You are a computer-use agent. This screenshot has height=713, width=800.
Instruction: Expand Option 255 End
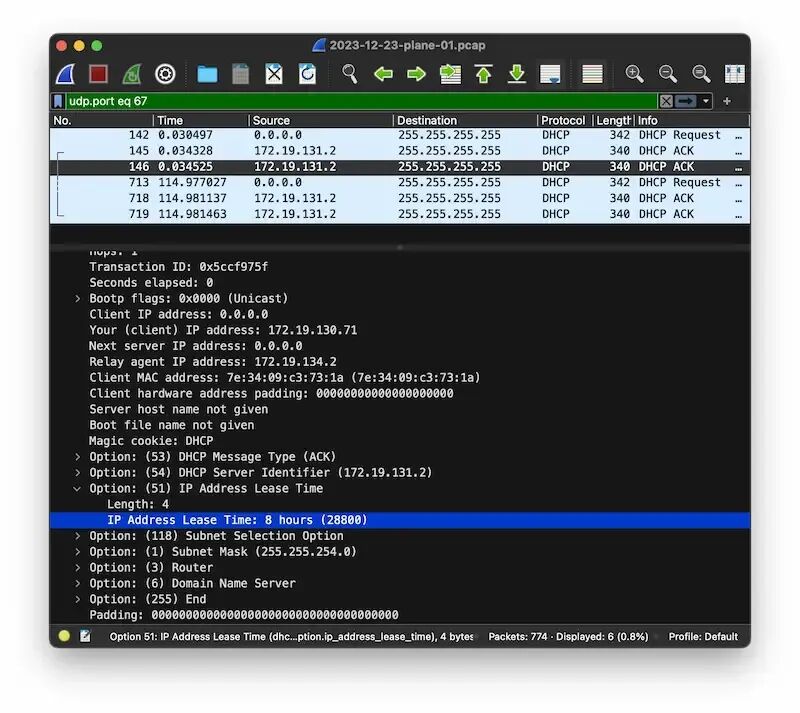78,599
